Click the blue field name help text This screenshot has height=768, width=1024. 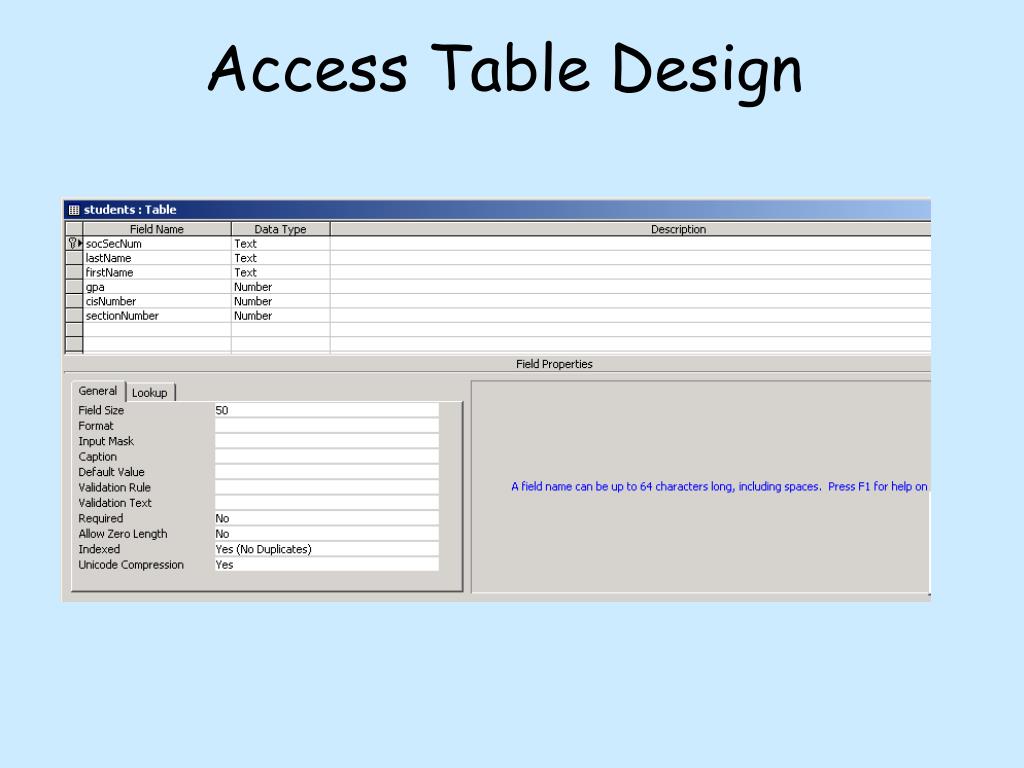tap(719, 487)
